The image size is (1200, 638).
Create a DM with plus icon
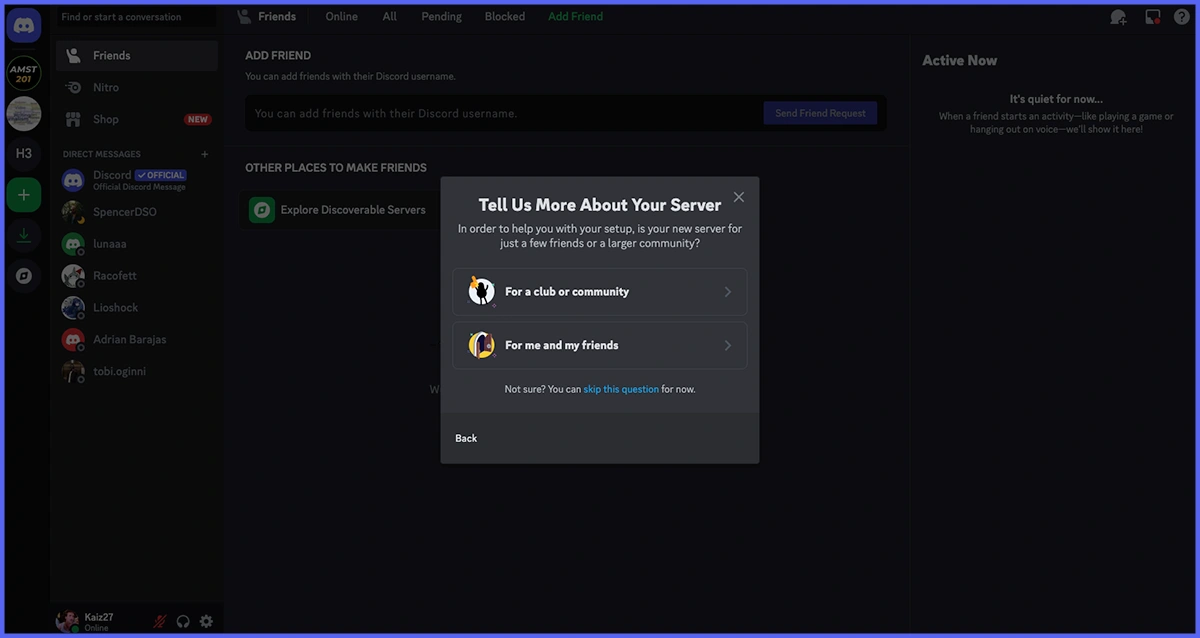click(x=205, y=154)
